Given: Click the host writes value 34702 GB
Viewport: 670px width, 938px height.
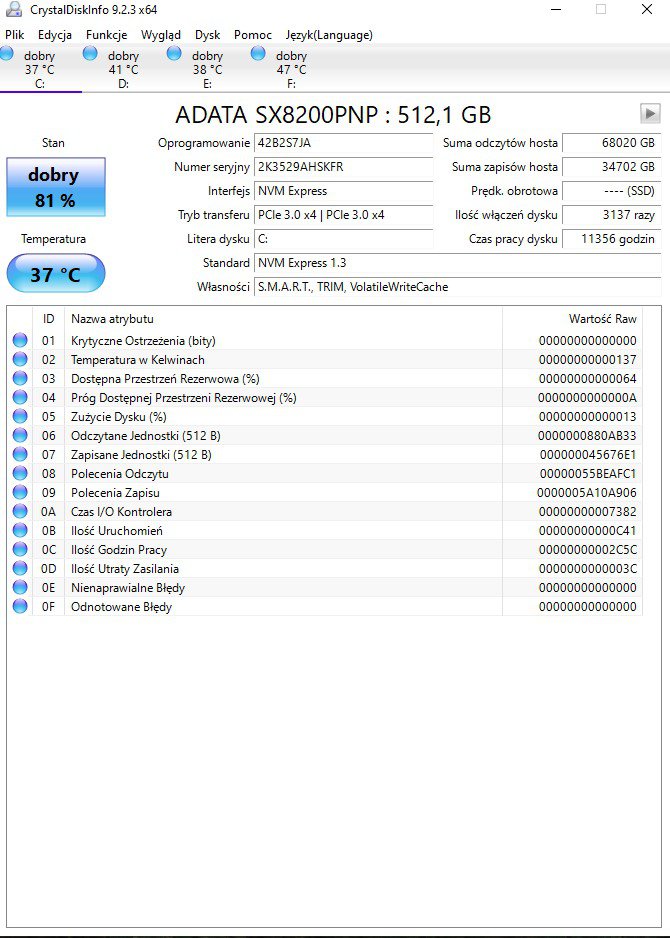Looking at the screenshot, I should click(612, 167).
